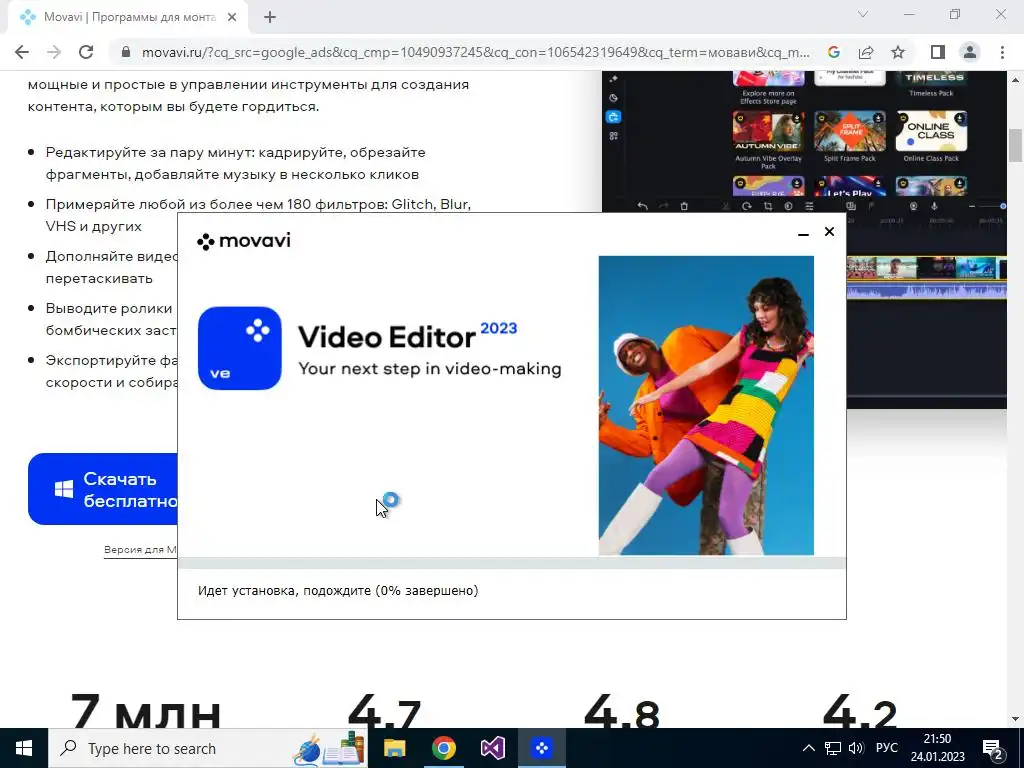Click the webcam record icon in editor preview
Viewport: 1024px width, 768px height.
tap(914, 206)
